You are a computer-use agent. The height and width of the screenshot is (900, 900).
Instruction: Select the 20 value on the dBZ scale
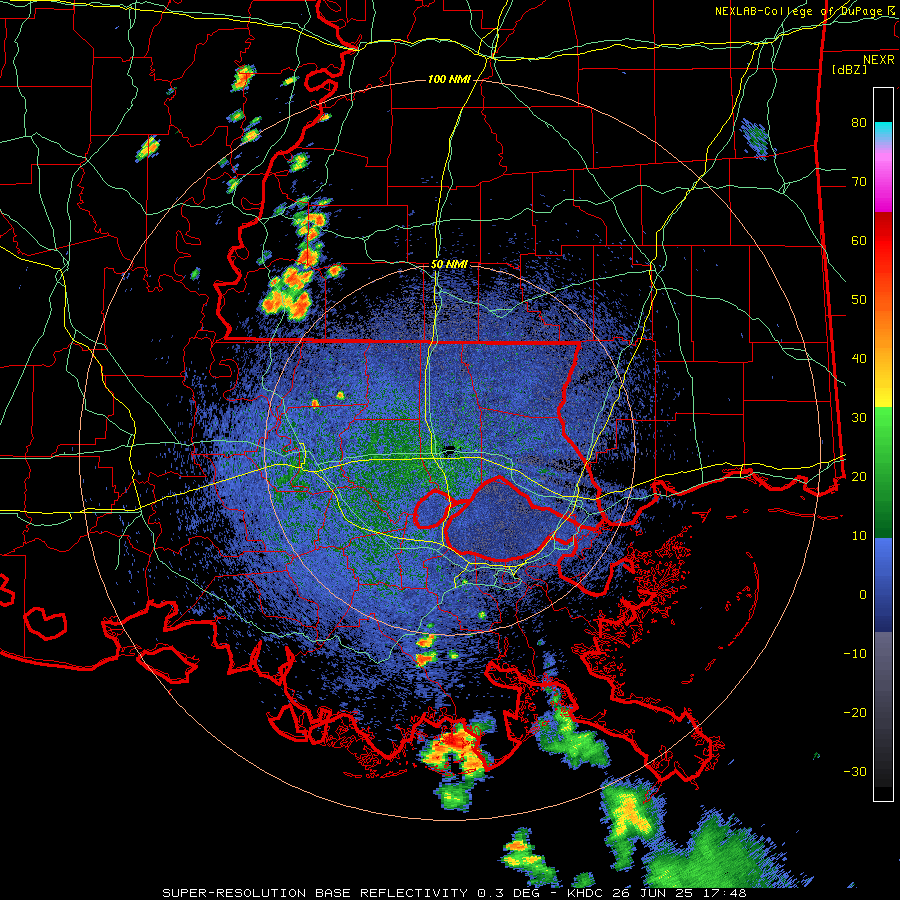click(x=859, y=477)
